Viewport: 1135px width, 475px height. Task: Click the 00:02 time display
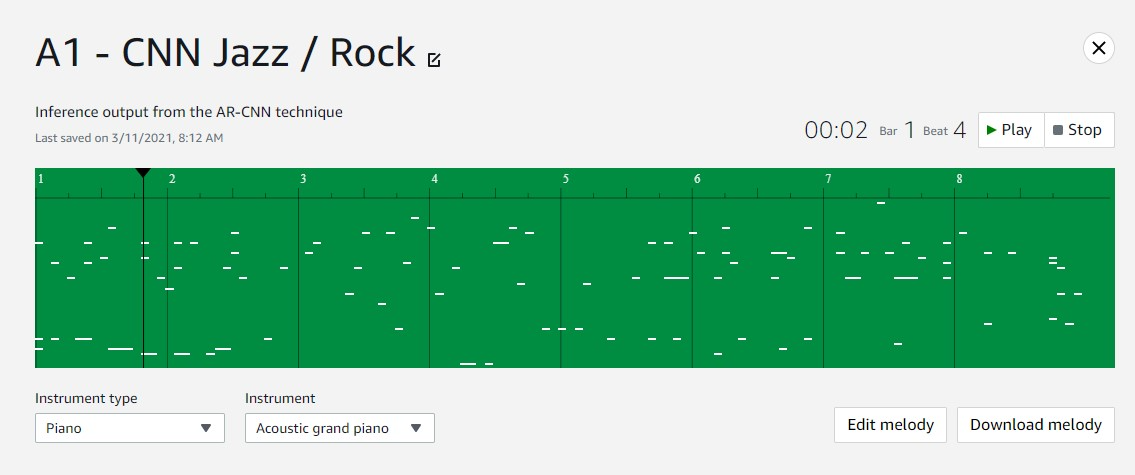tap(836, 130)
